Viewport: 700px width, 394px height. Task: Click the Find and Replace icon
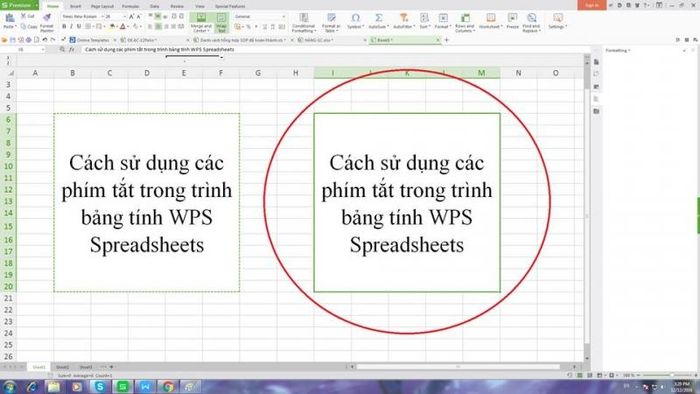(x=531, y=18)
